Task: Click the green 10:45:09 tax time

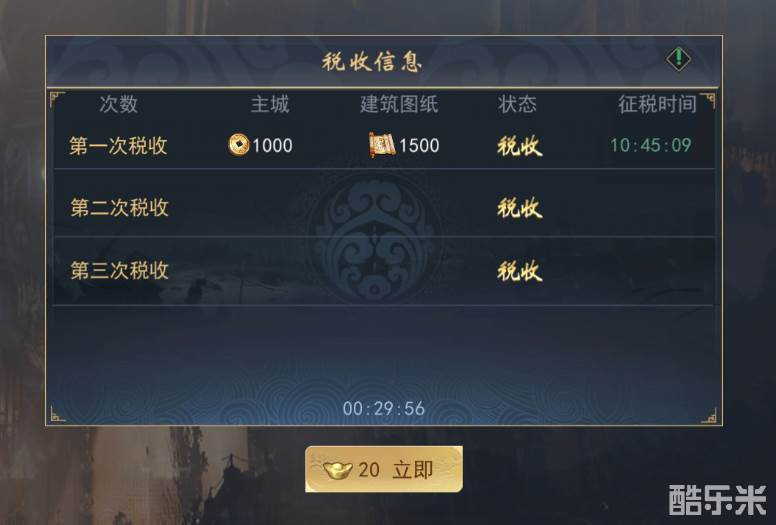Action: 651,145
